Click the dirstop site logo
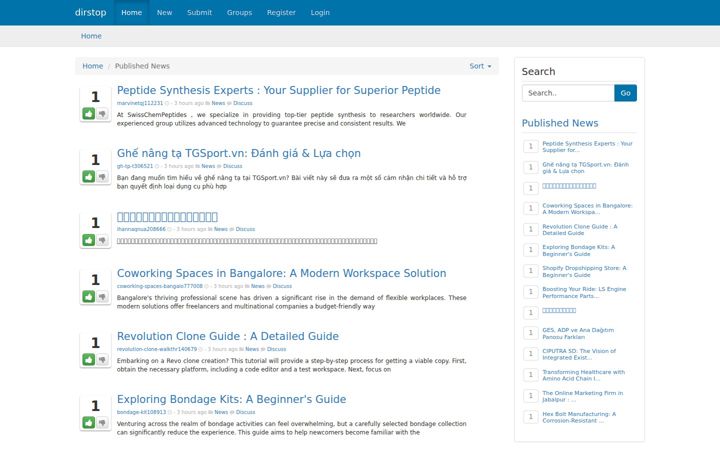The width and height of the screenshot is (720, 450). pos(90,12)
